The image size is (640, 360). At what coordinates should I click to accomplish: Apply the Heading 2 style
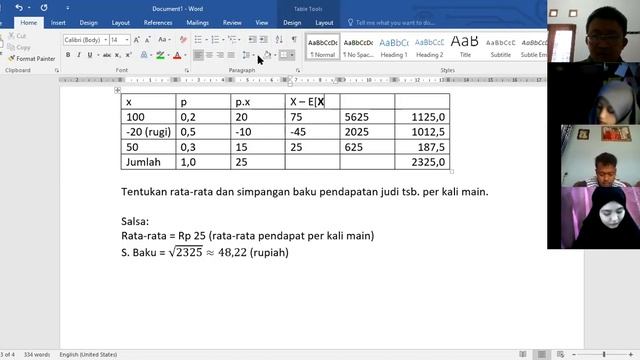(429, 47)
